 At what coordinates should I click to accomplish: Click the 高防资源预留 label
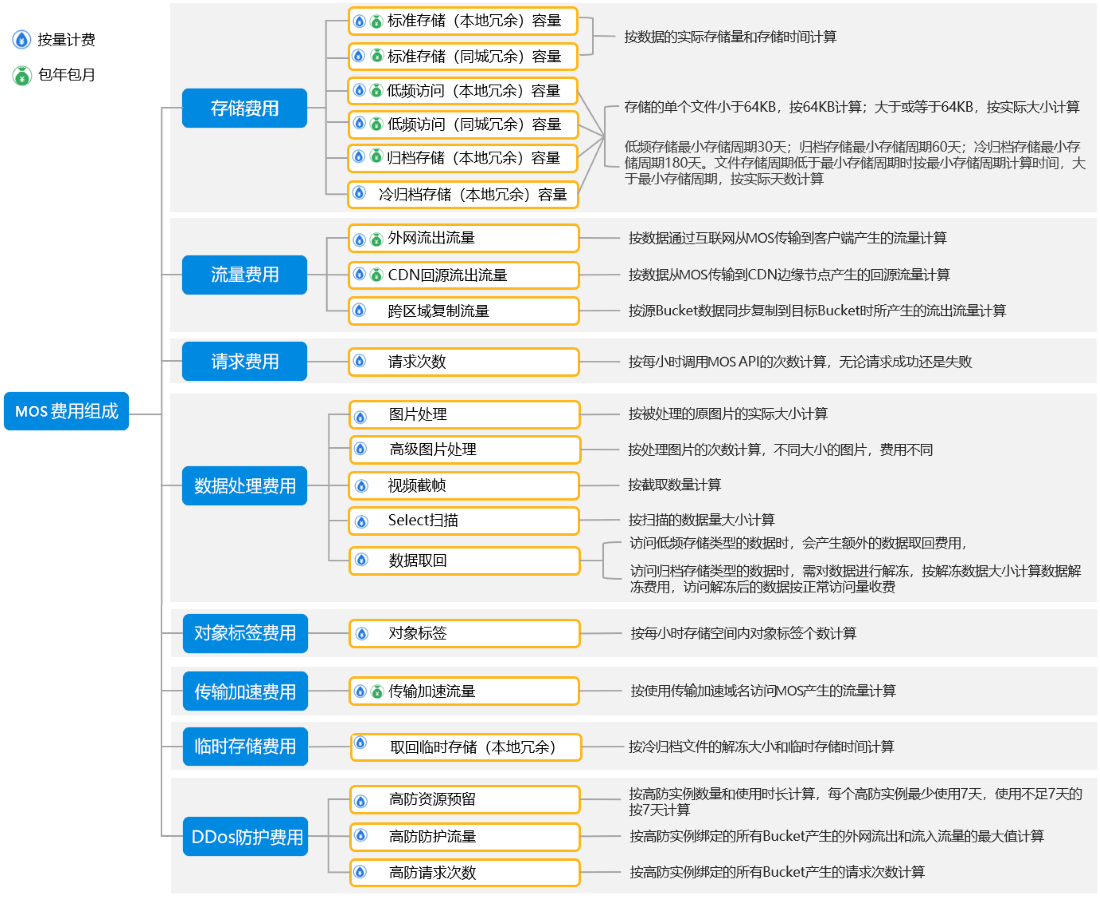432,800
